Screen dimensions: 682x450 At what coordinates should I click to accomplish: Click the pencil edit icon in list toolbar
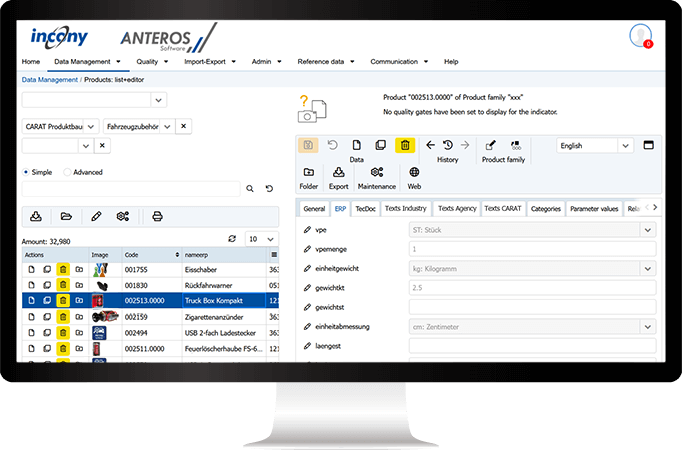click(96, 216)
